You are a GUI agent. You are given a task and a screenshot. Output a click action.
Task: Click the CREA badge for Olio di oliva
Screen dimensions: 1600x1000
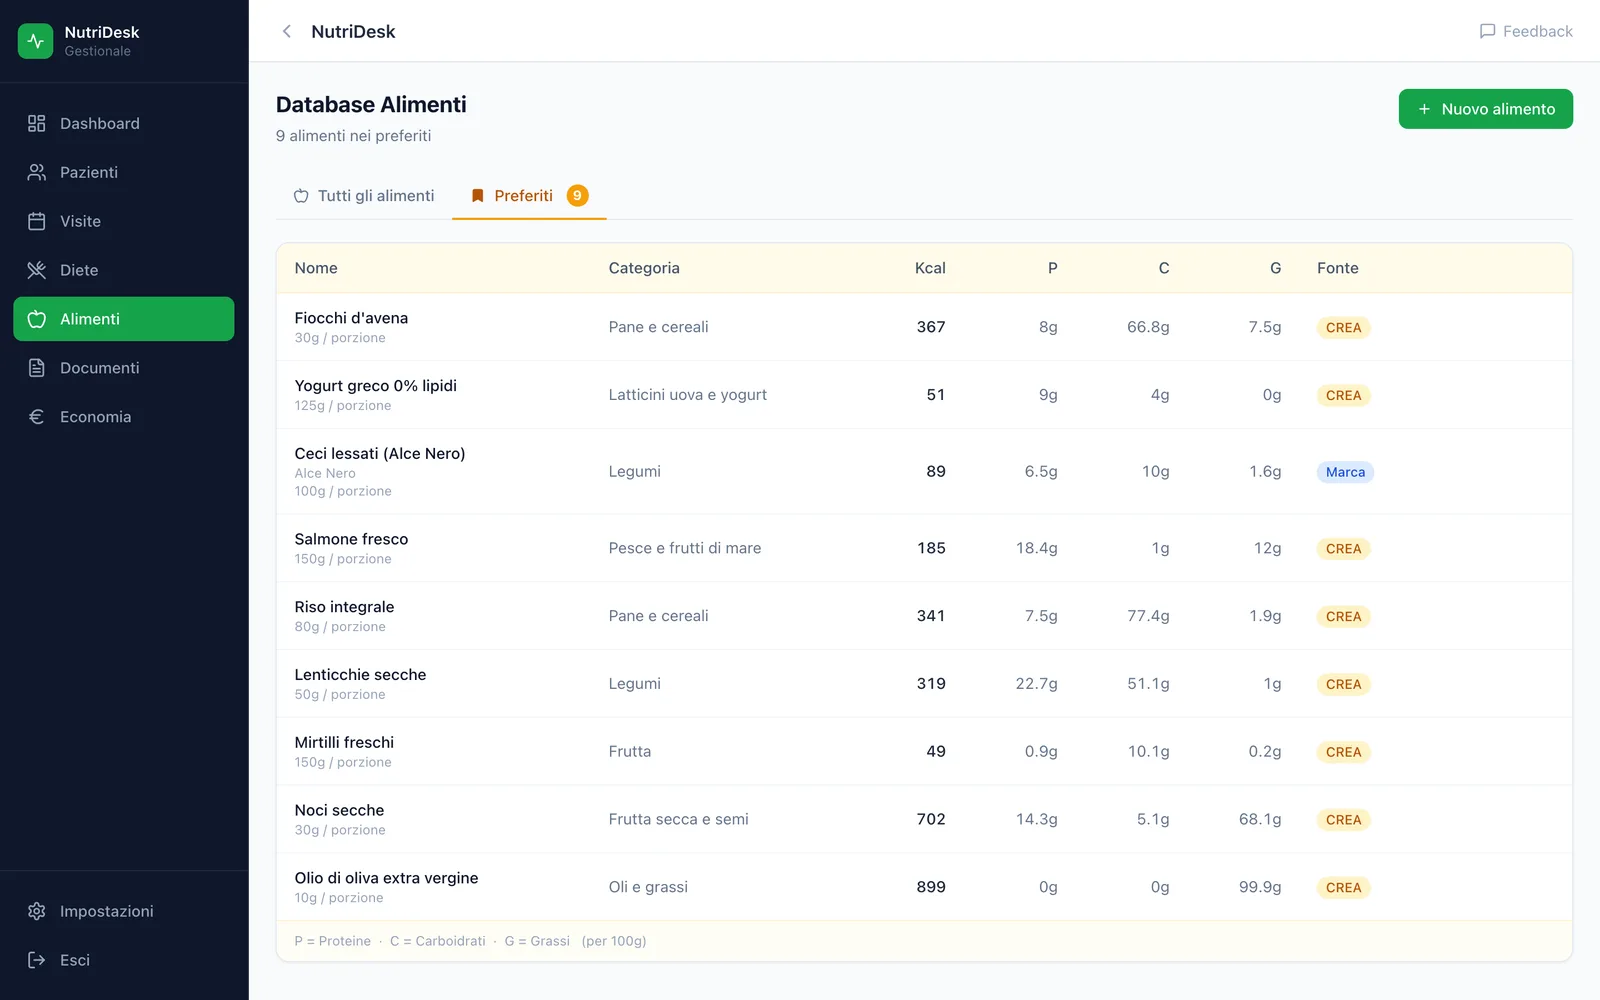pos(1343,888)
